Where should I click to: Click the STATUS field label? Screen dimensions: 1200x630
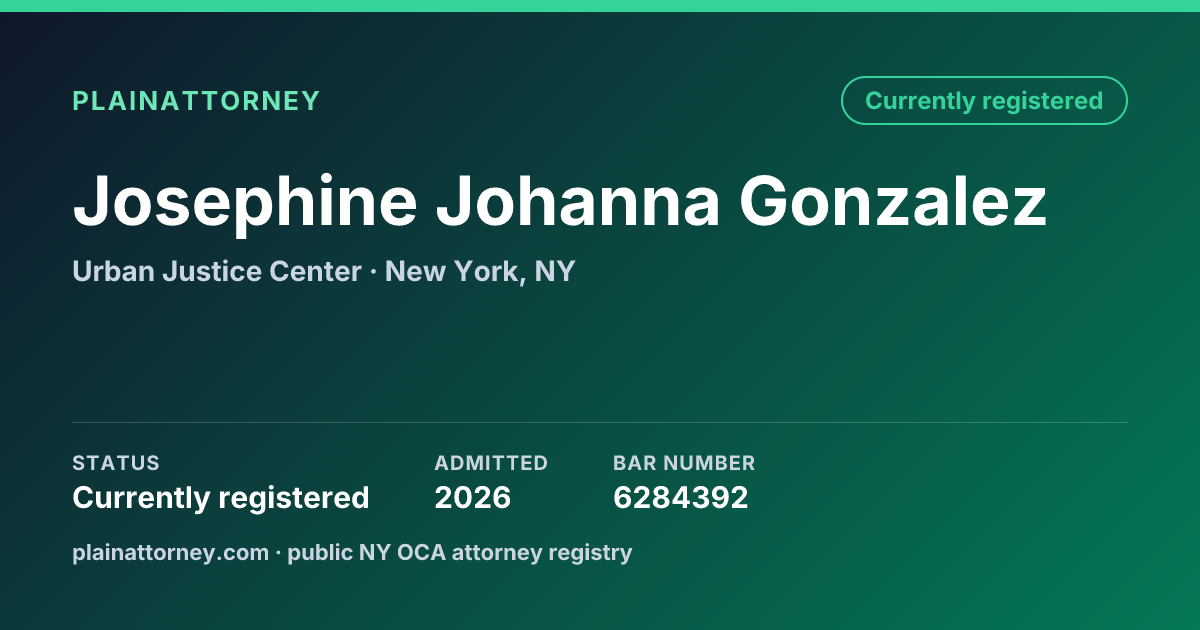(116, 463)
